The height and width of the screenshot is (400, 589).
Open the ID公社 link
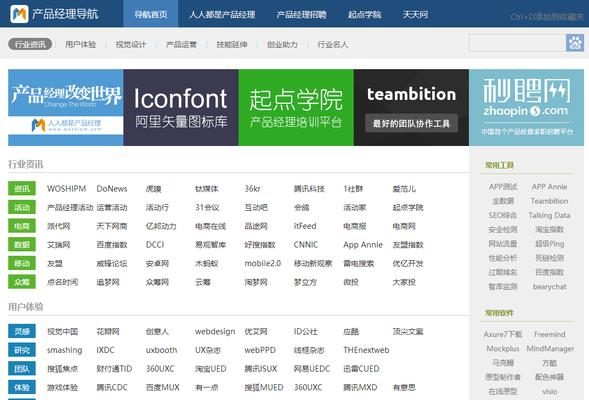(305, 331)
